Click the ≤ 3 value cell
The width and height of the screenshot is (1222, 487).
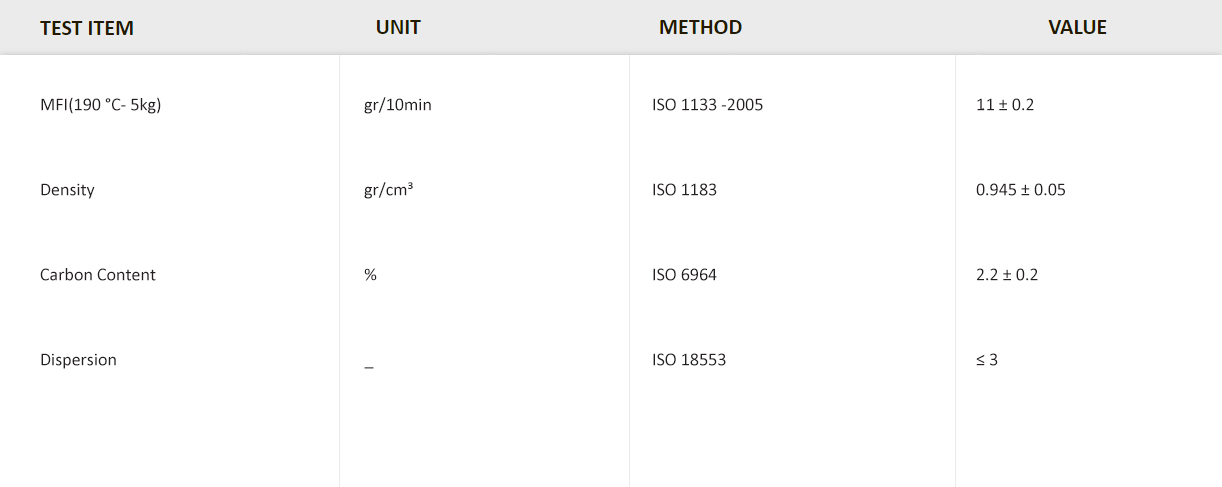point(987,359)
